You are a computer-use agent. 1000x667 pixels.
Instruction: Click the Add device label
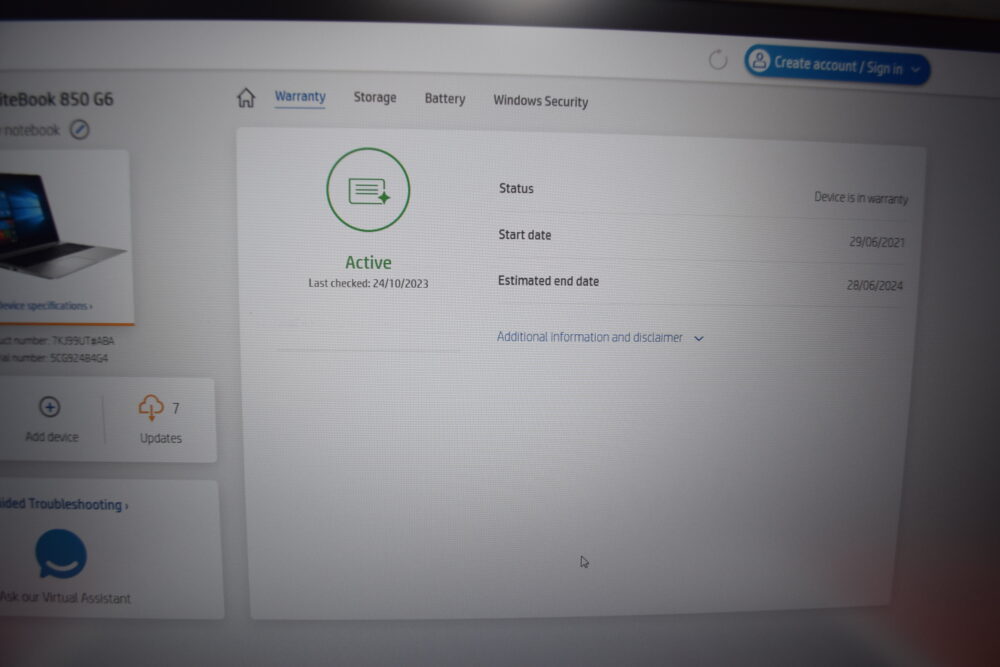pos(52,437)
